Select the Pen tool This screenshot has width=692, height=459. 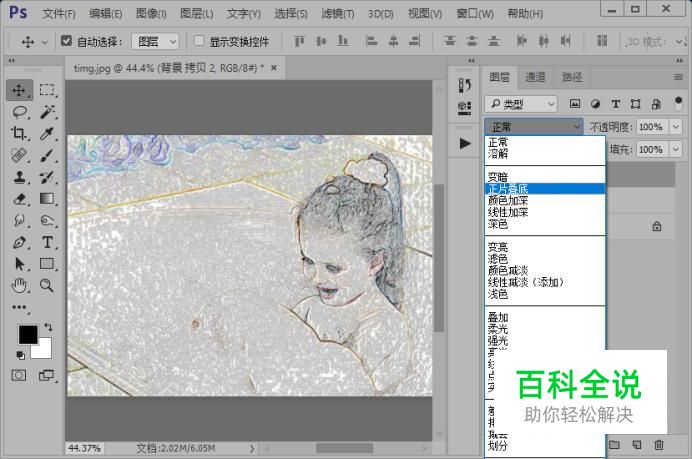pyautogui.click(x=19, y=242)
